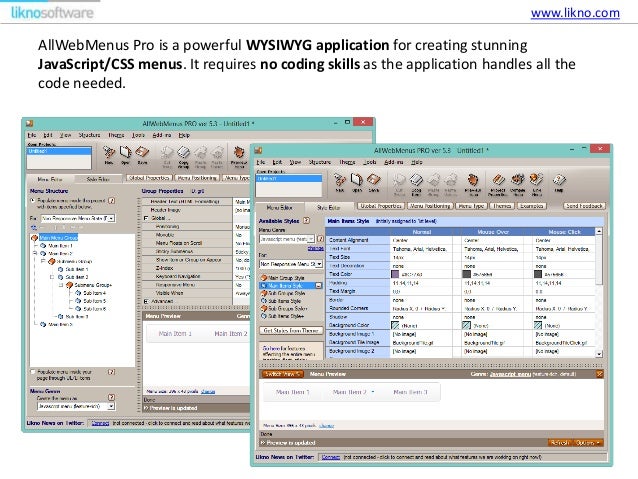Image resolution: width=638 pixels, height=479 pixels.
Task: Click Cut Item icon in front window toolbar
Action: coord(399,183)
